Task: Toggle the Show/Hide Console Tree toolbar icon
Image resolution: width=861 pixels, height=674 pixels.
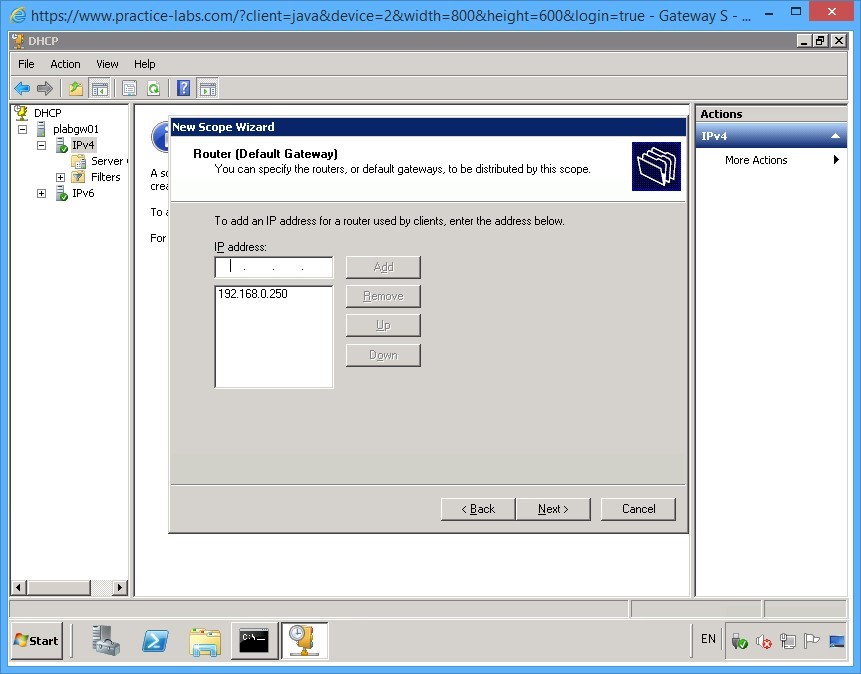Action: click(101, 88)
